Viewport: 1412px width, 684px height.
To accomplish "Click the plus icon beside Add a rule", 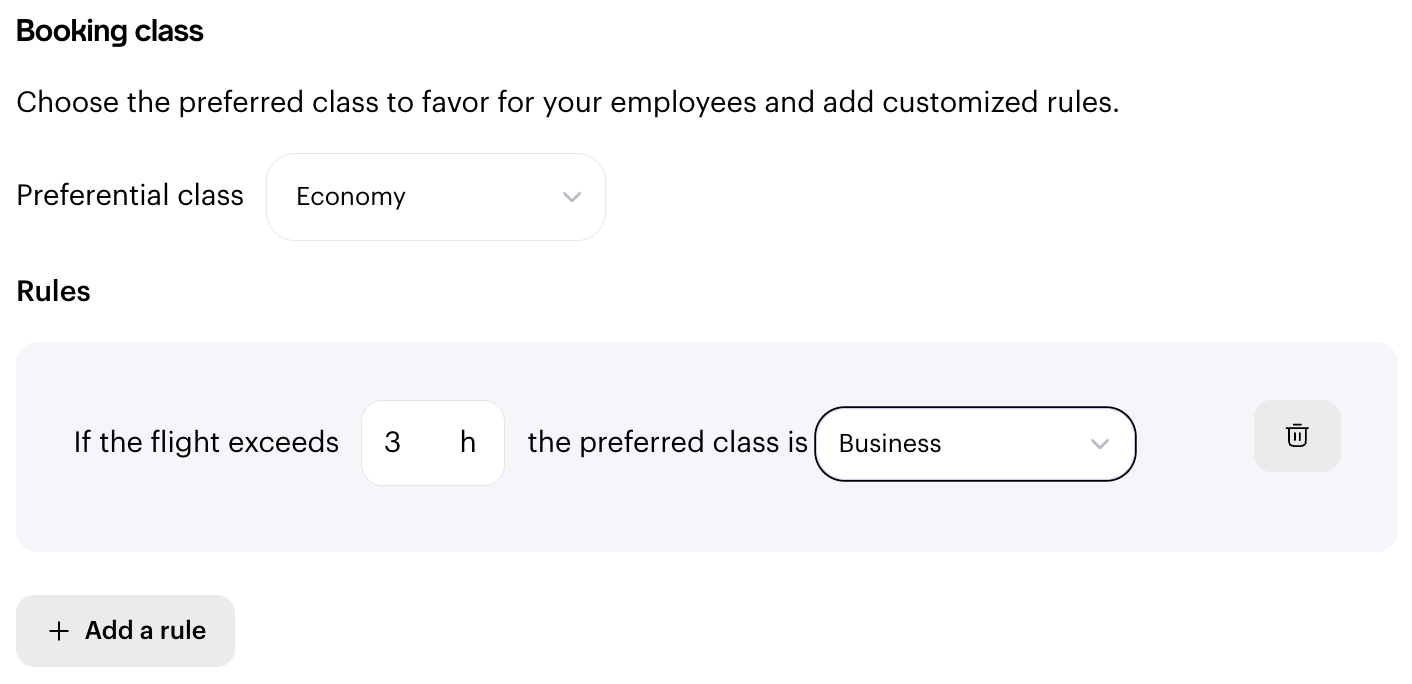I will (59, 631).
